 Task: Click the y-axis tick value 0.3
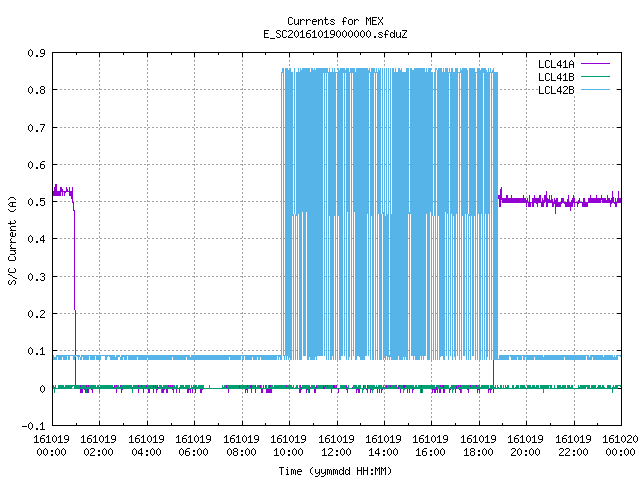36,277
